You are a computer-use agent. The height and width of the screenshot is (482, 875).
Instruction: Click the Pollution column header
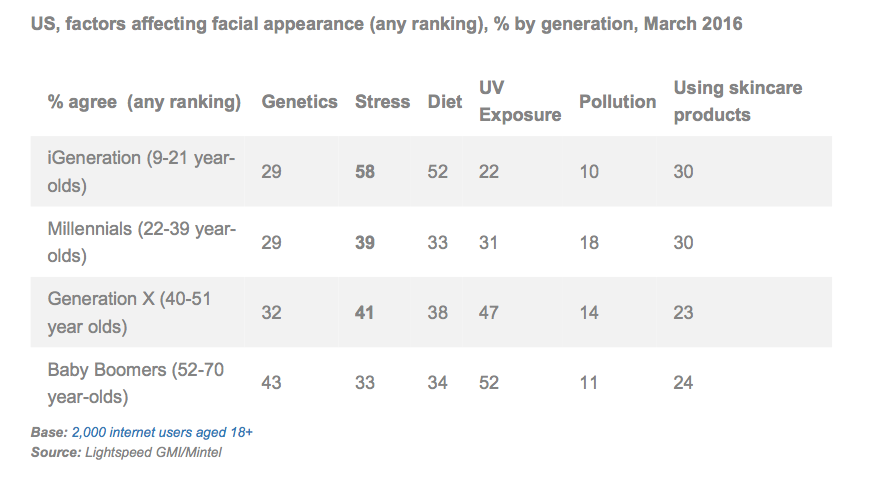[617, 102]
